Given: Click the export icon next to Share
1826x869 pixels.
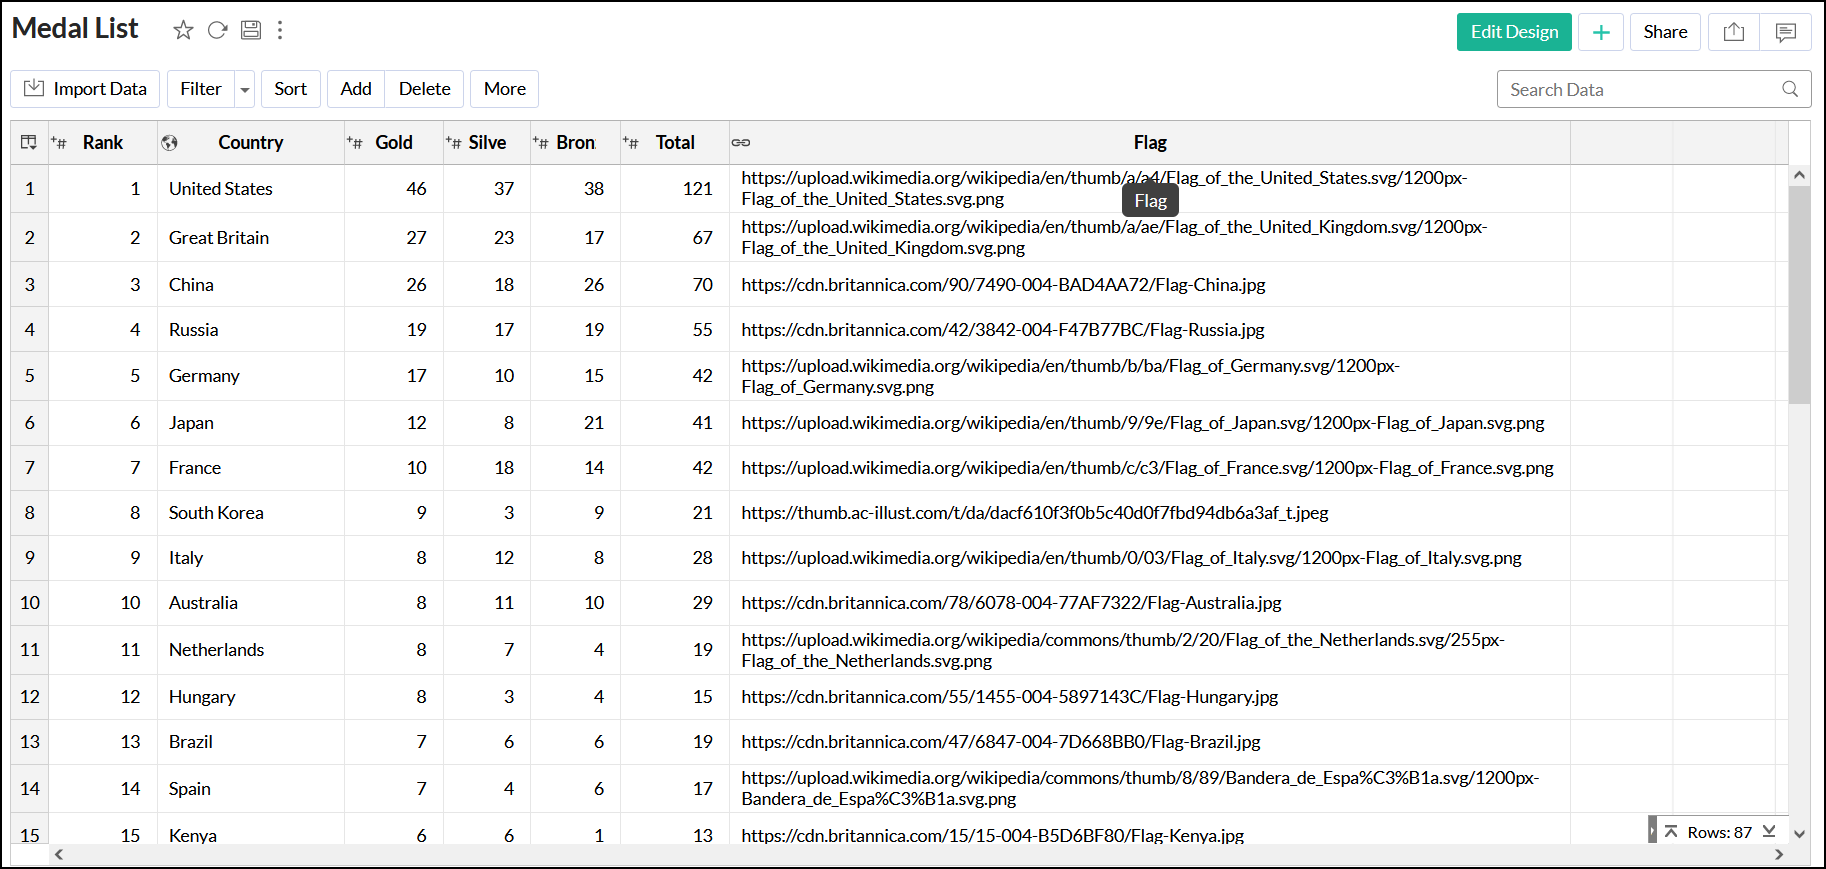Looking at the screenshot, I should 1734,32.
